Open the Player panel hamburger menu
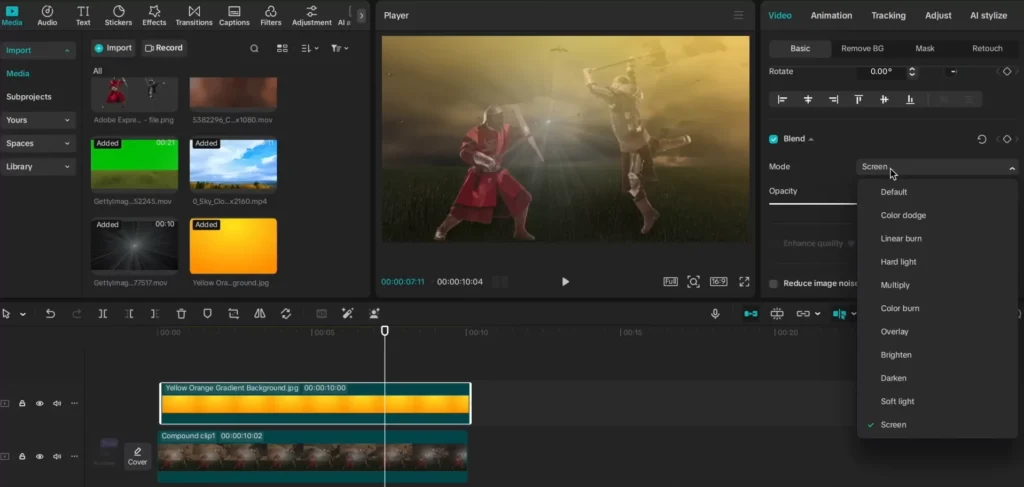Viewport: 1024px width, 487px height. pos(739,15)
